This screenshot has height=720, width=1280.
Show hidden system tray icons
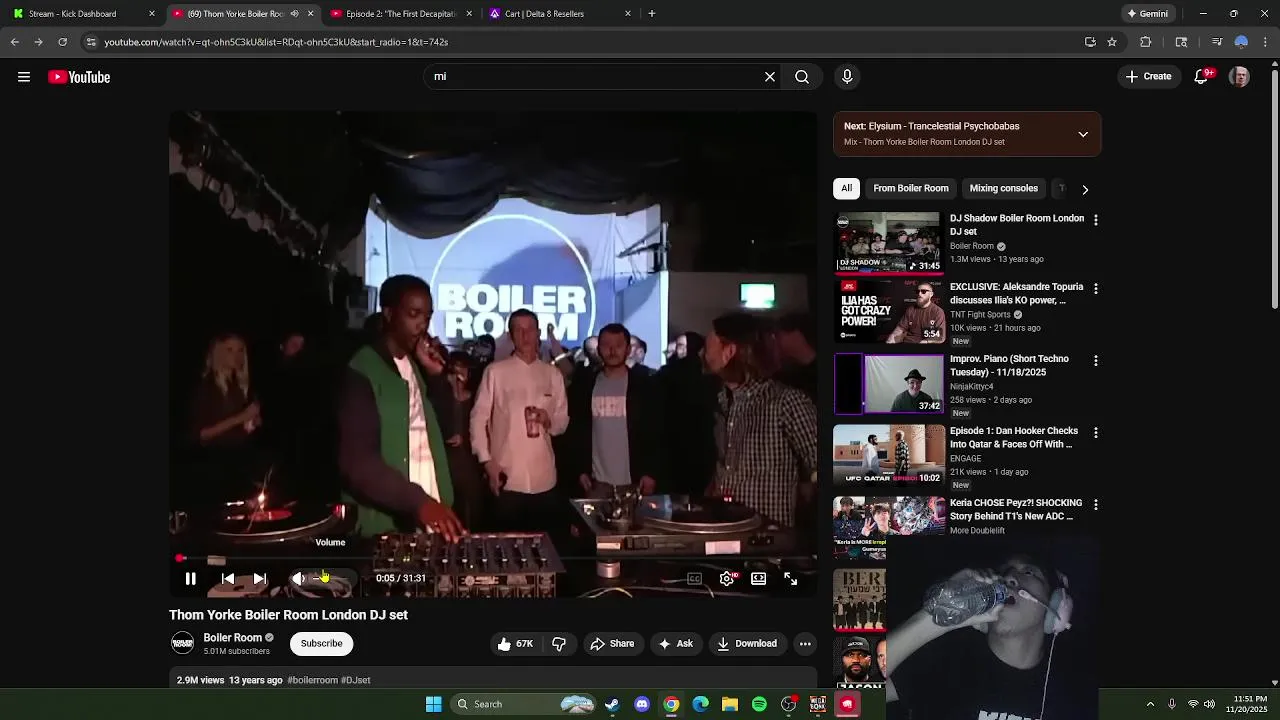click(1150, 704)
